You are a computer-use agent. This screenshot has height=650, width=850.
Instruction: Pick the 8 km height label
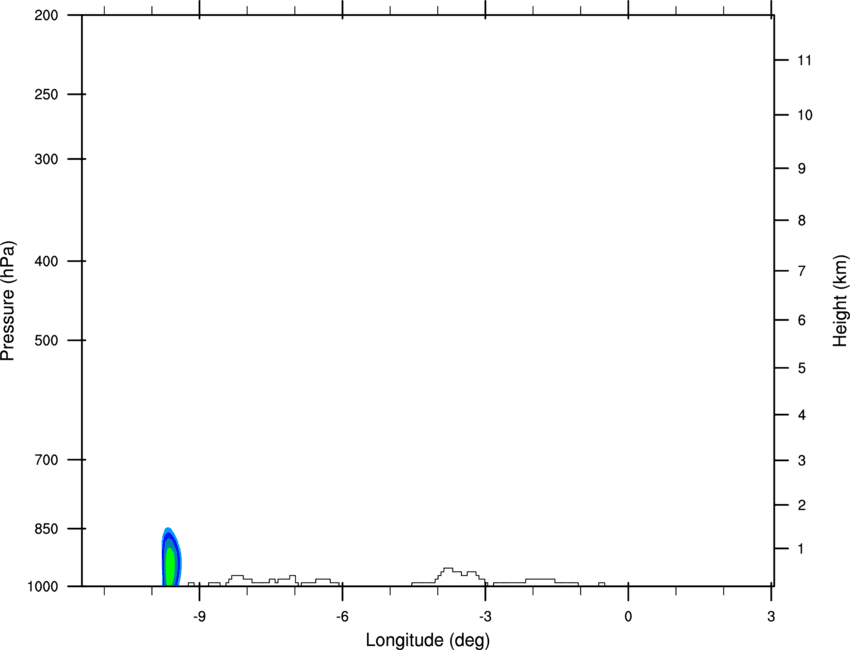point(802,221)
